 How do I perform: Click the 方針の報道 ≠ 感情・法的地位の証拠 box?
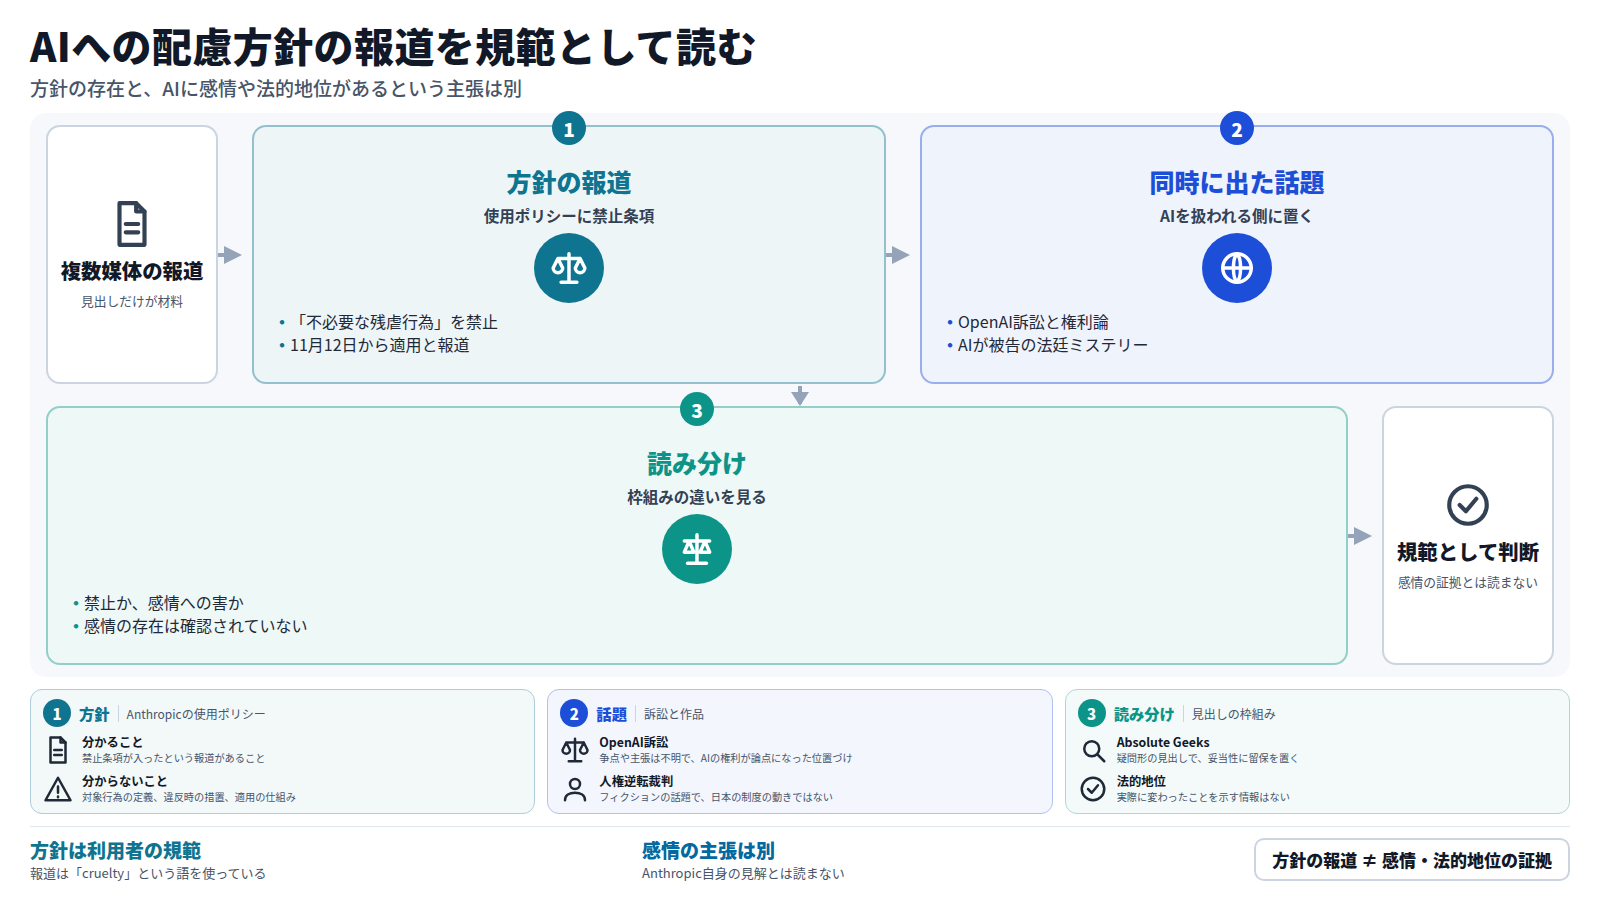pos(1412,860)
